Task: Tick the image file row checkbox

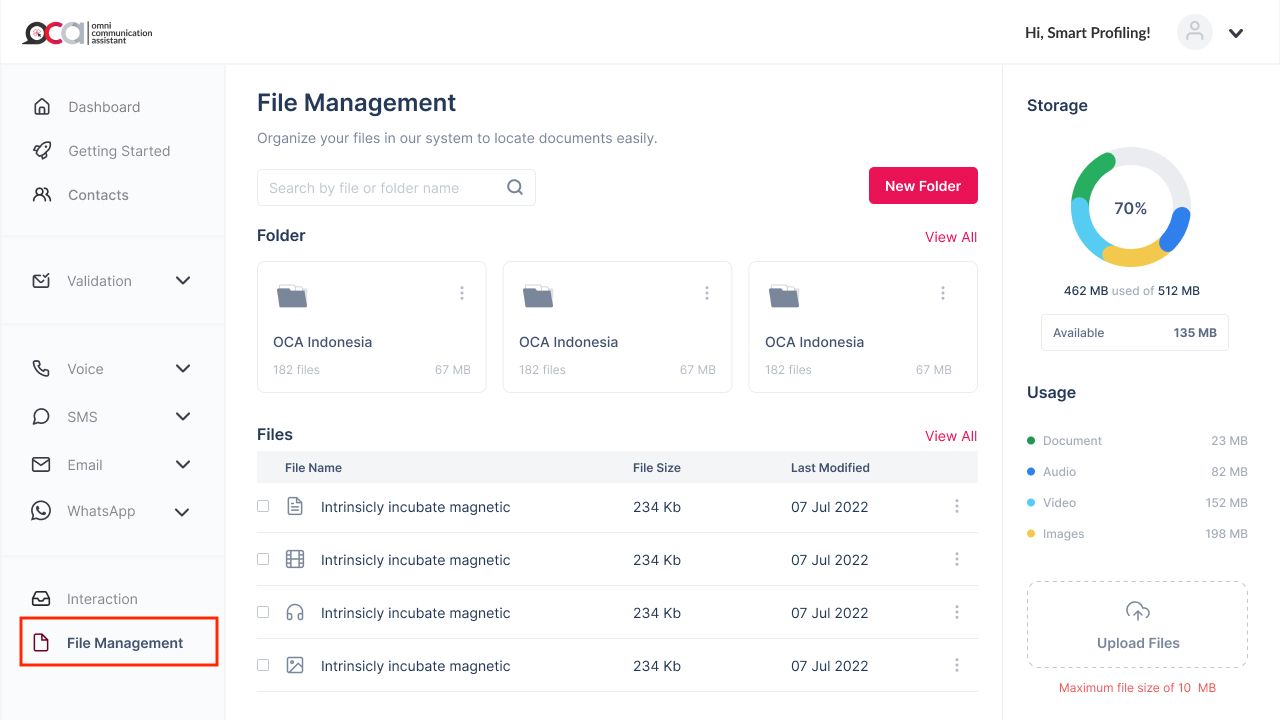Action: [263, 665]
